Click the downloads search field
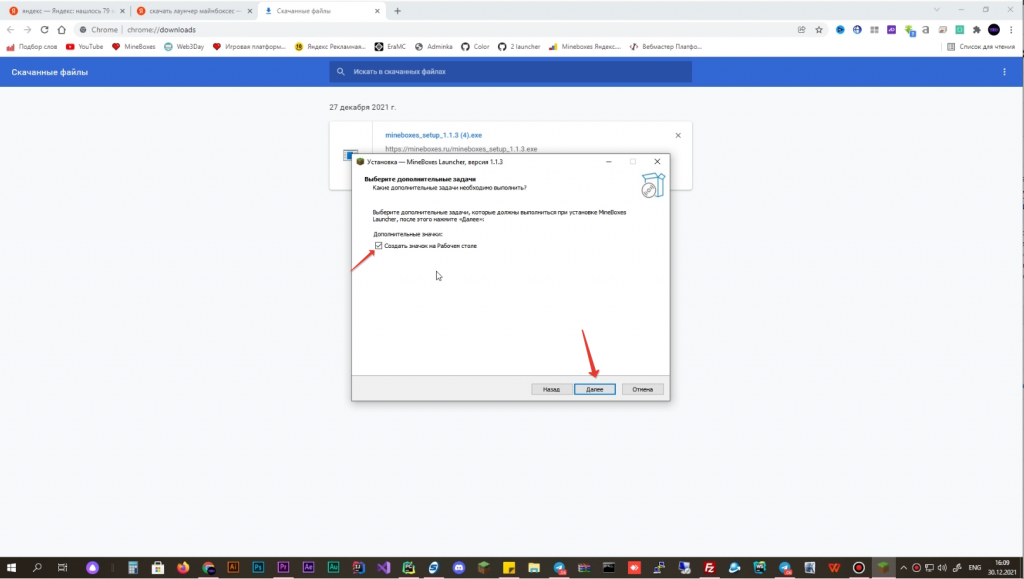This screenshot has height=579, width=1024. pyautogui.click(x=510, y=72)
